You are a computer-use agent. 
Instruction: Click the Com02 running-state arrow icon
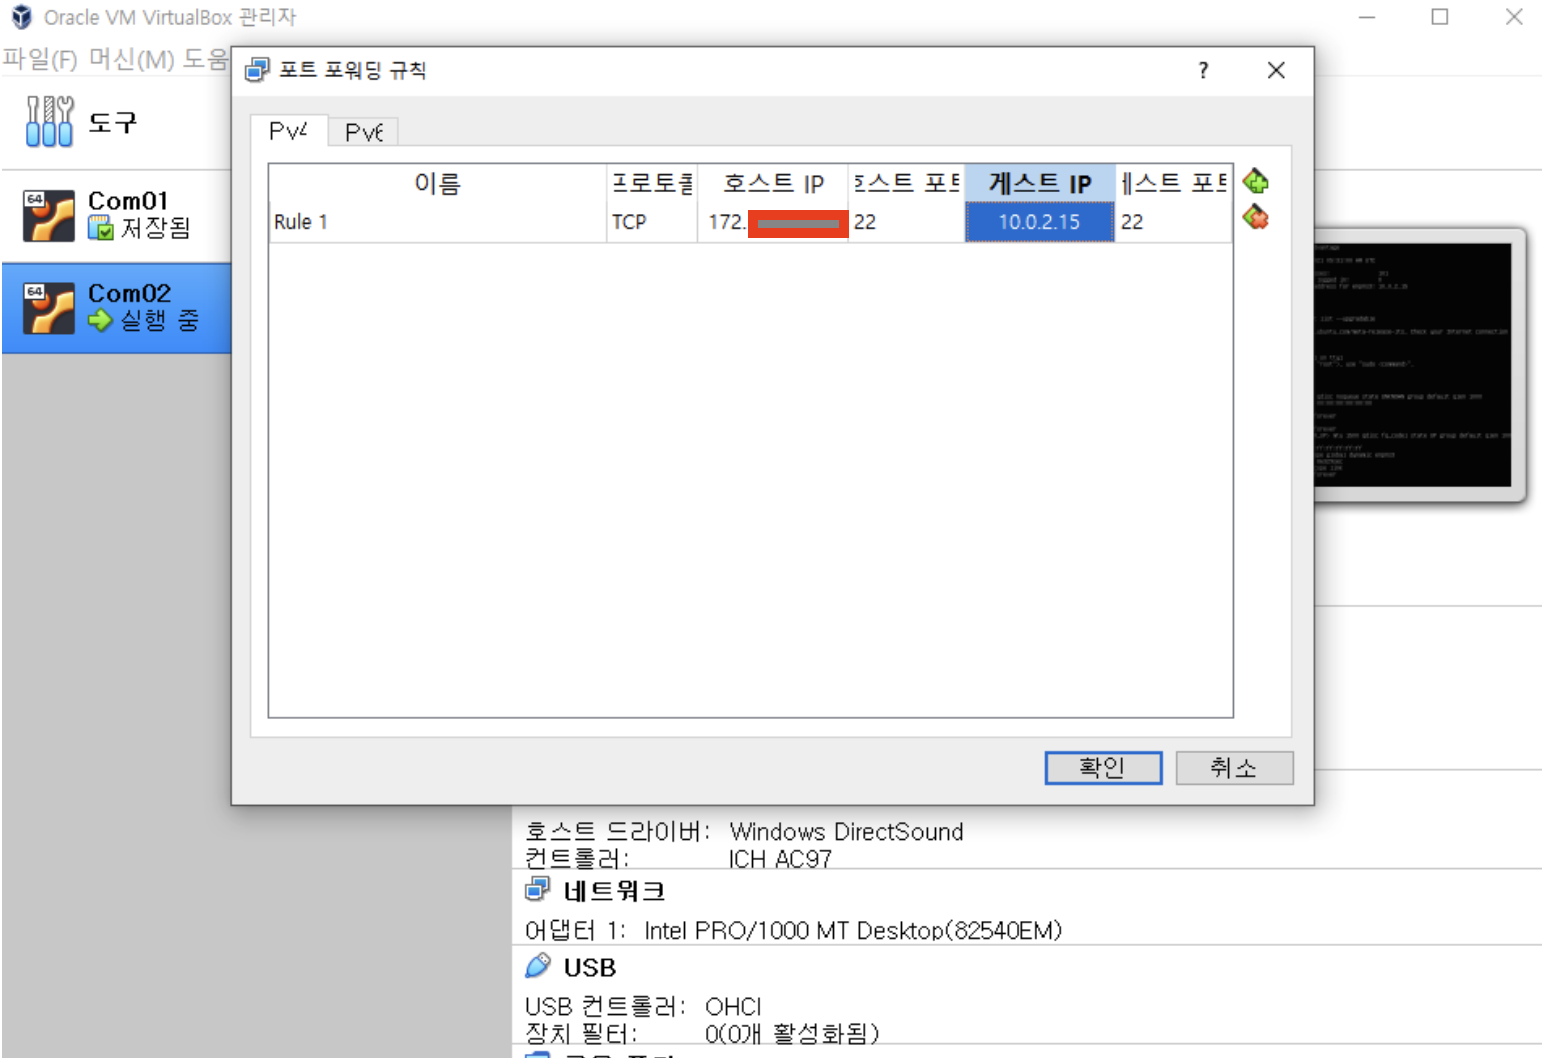pos(100,321)
